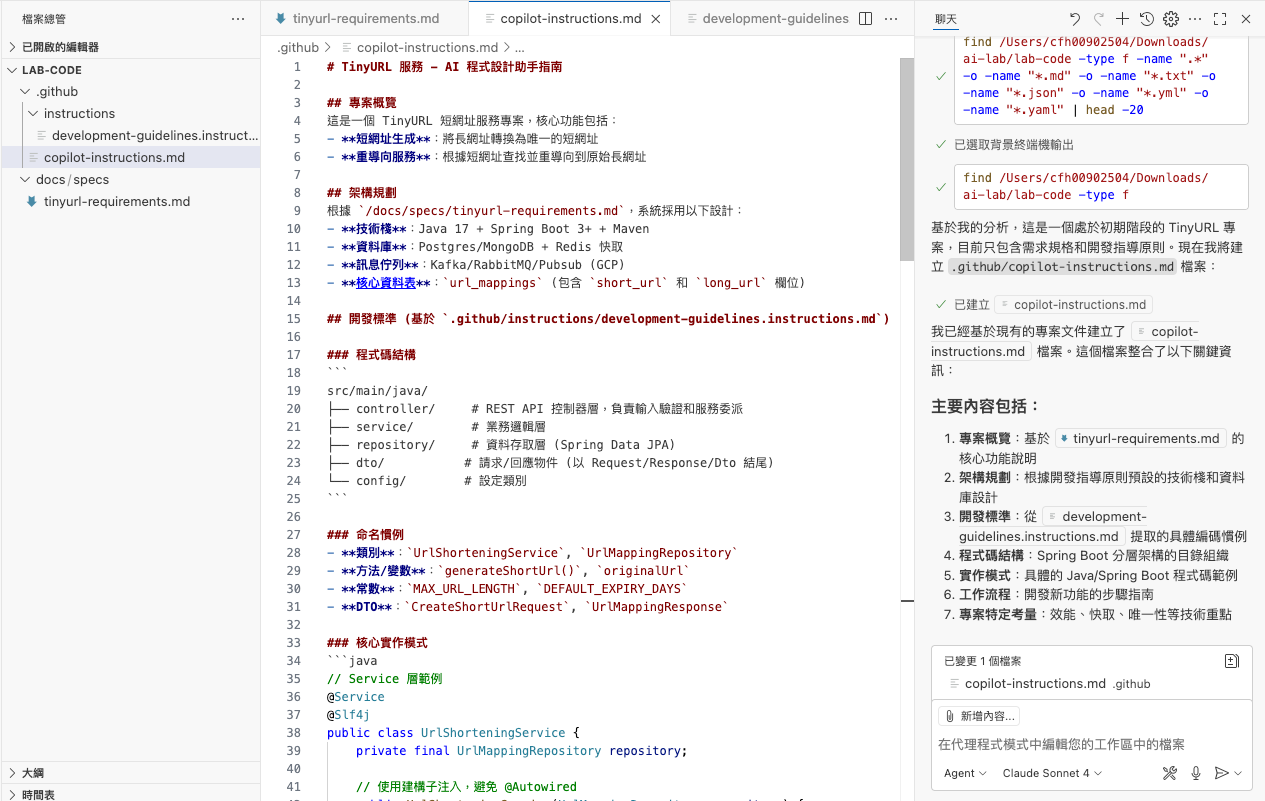Click the tinyurl-requirements.md file chip in chat

tap(1140, 438)
